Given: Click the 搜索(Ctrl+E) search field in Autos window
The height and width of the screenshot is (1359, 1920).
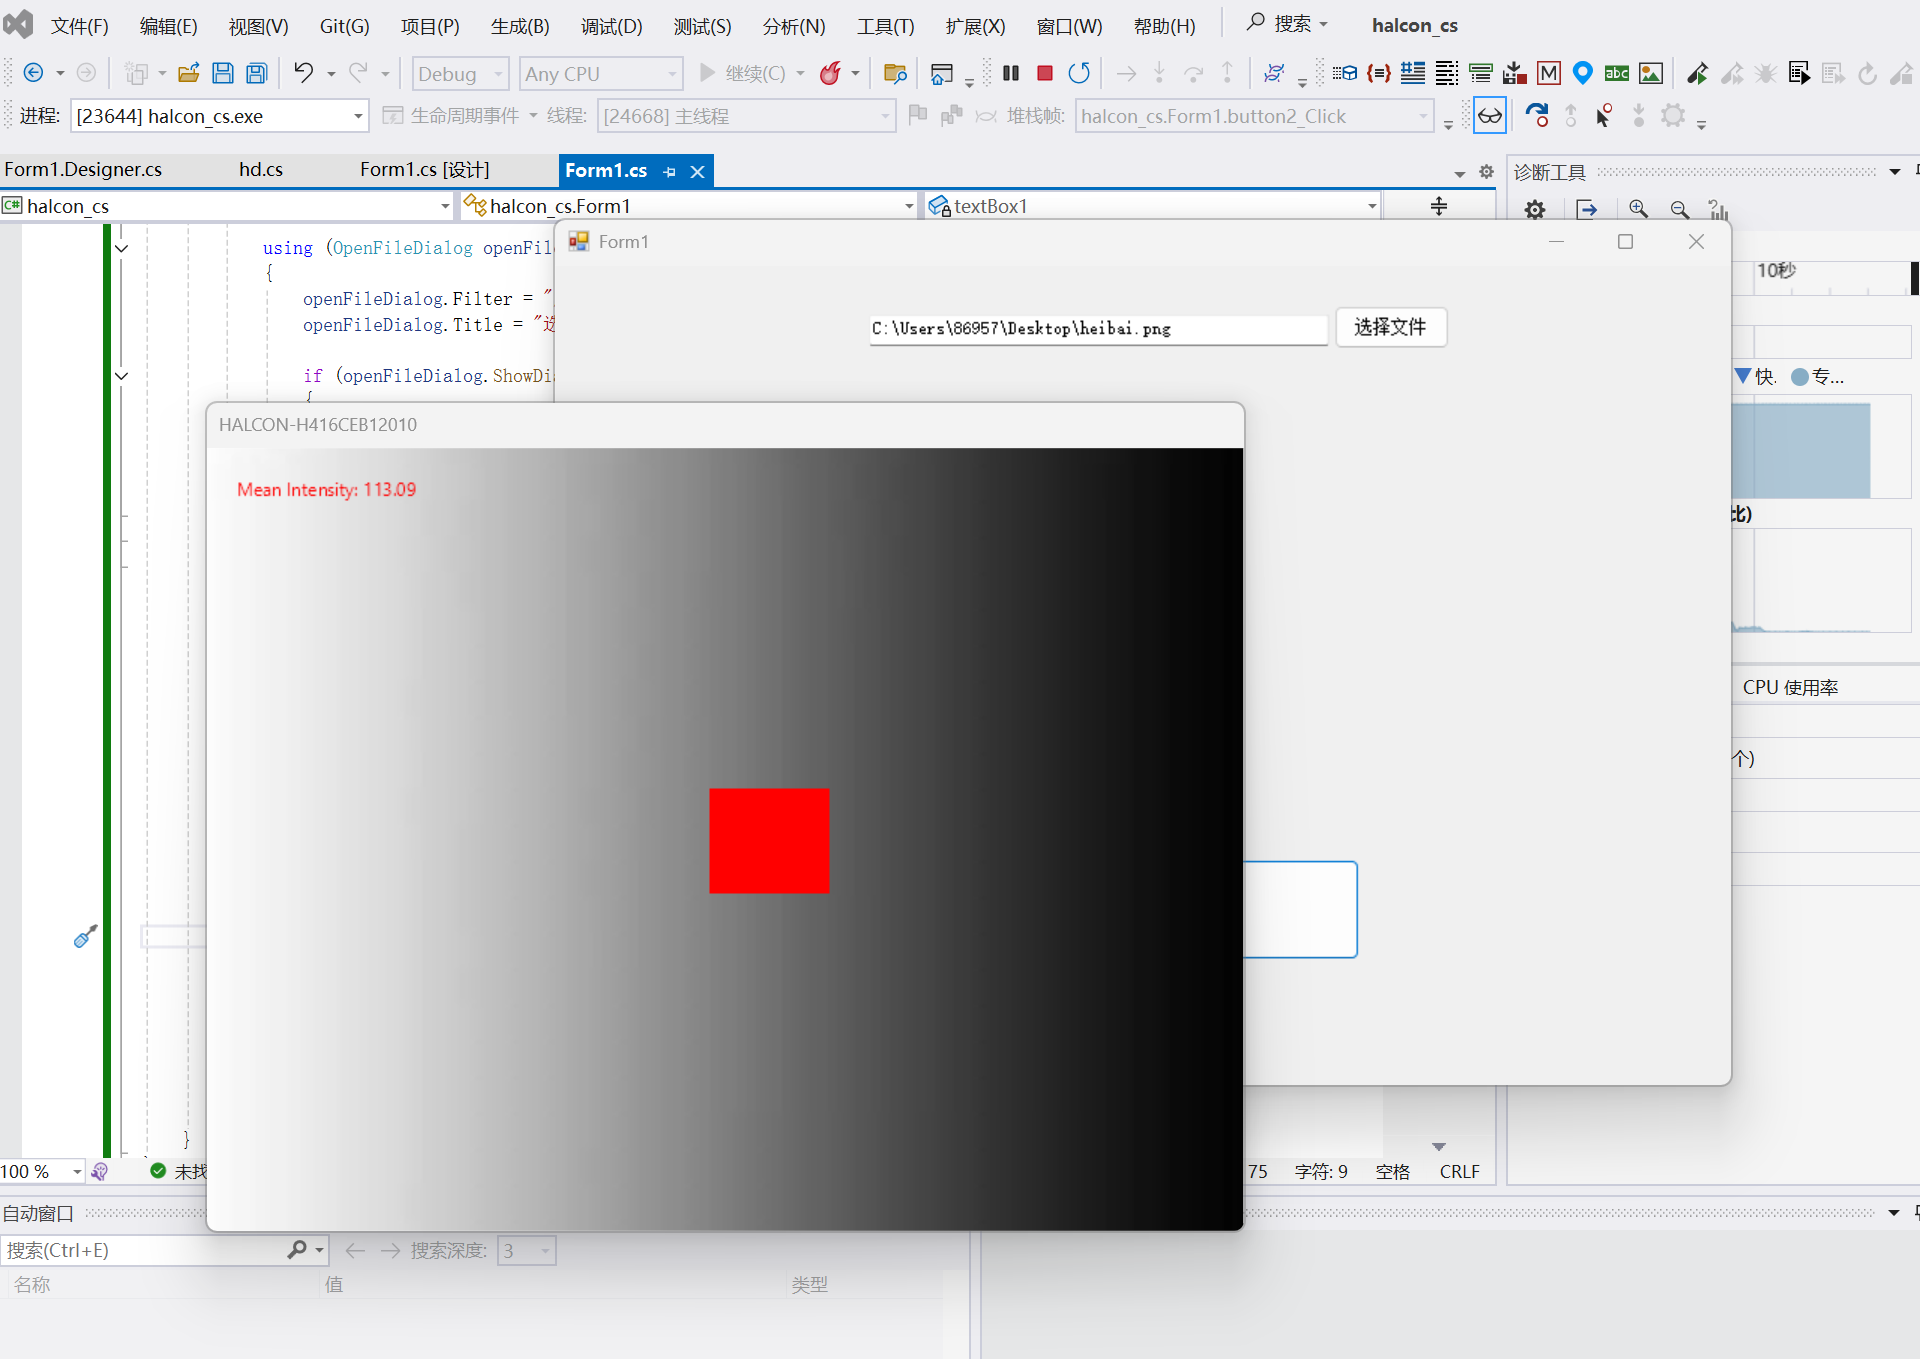Looking at the screenshot, I should pyautogui.click(x=145, y=1250).
